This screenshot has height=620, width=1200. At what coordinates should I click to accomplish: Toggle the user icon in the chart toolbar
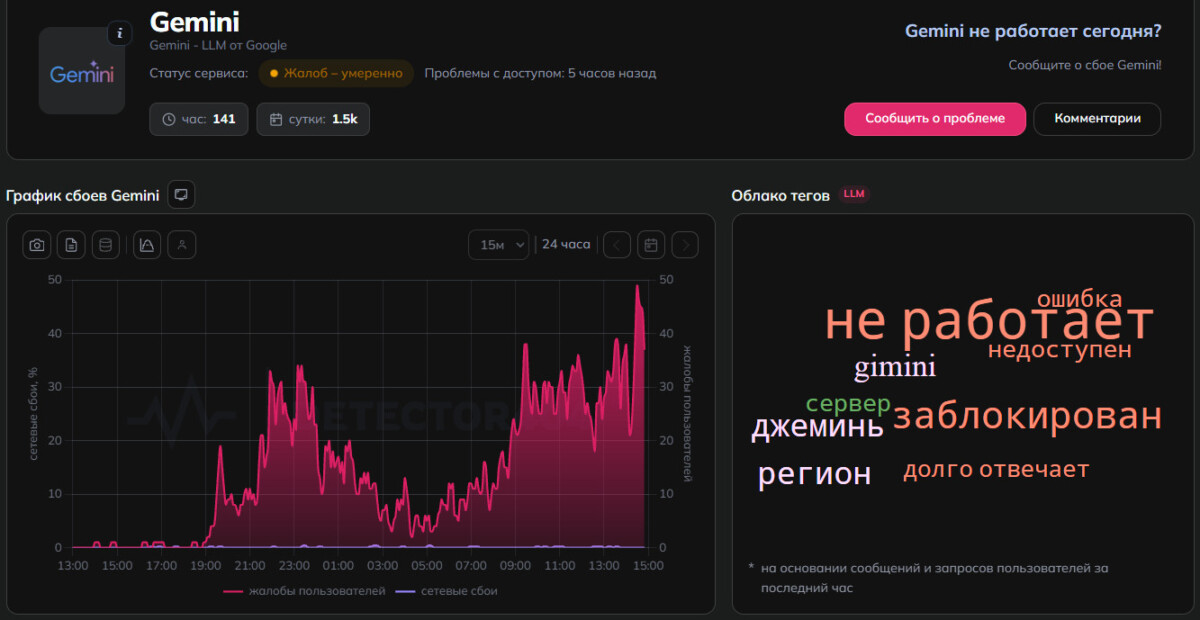[x=181, y=245]
